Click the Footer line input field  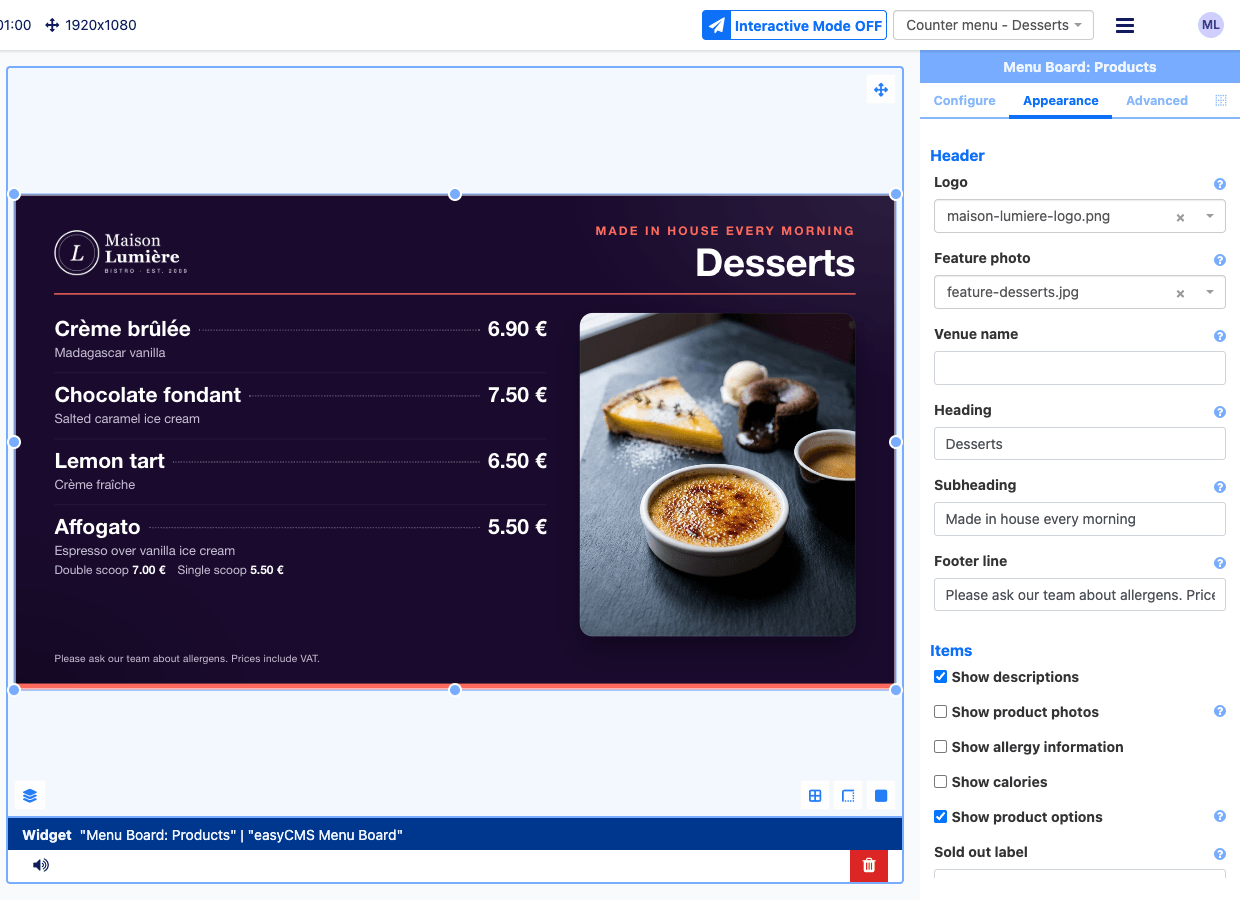pyautogui.click(x=1080, y=595)
